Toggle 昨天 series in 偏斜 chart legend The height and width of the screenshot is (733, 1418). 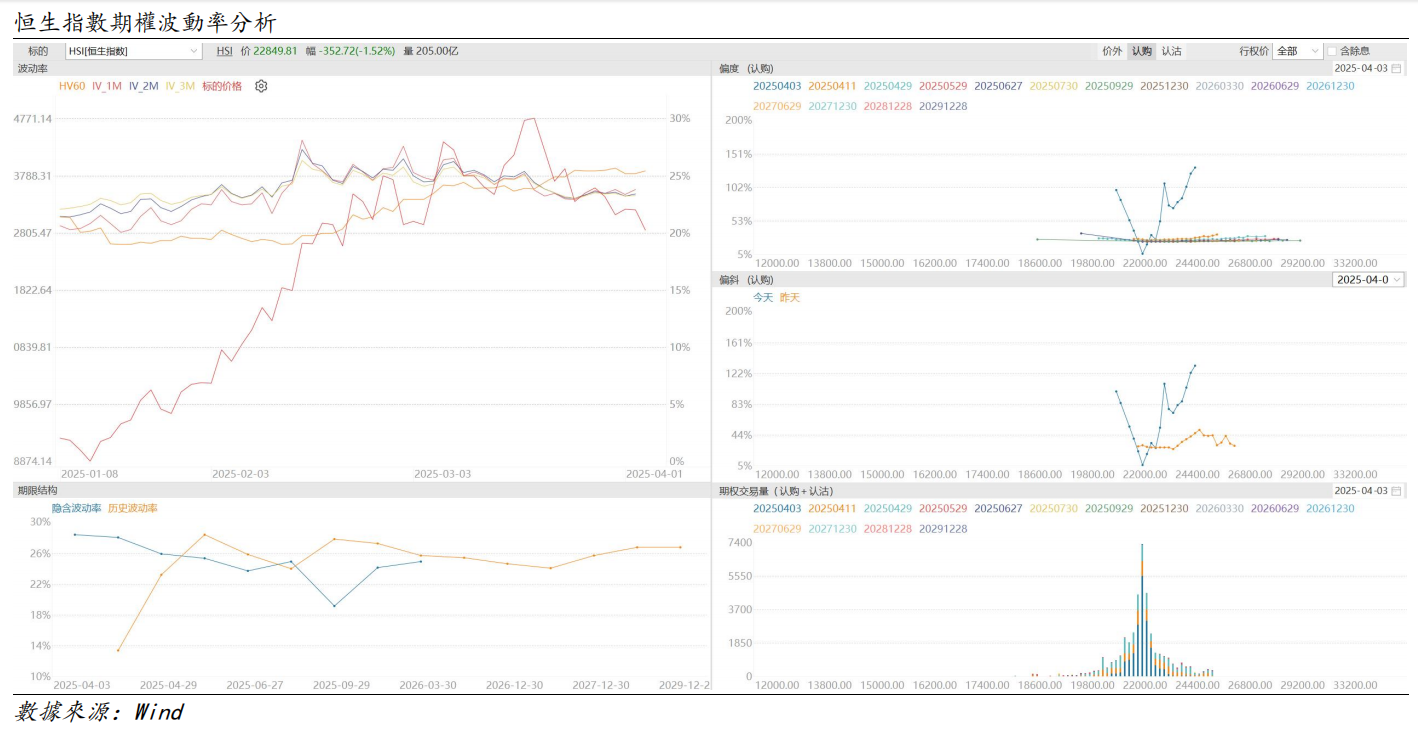(790, 297)
